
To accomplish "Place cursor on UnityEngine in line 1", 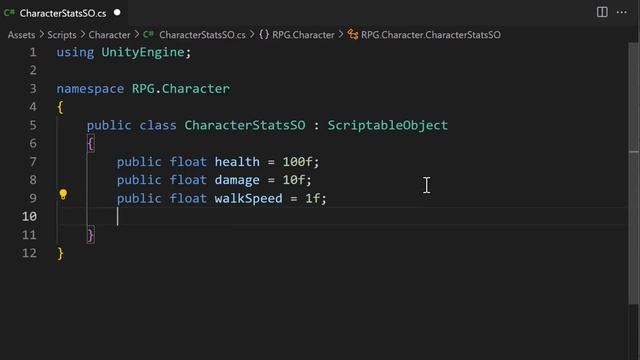I will click(143, 52).
